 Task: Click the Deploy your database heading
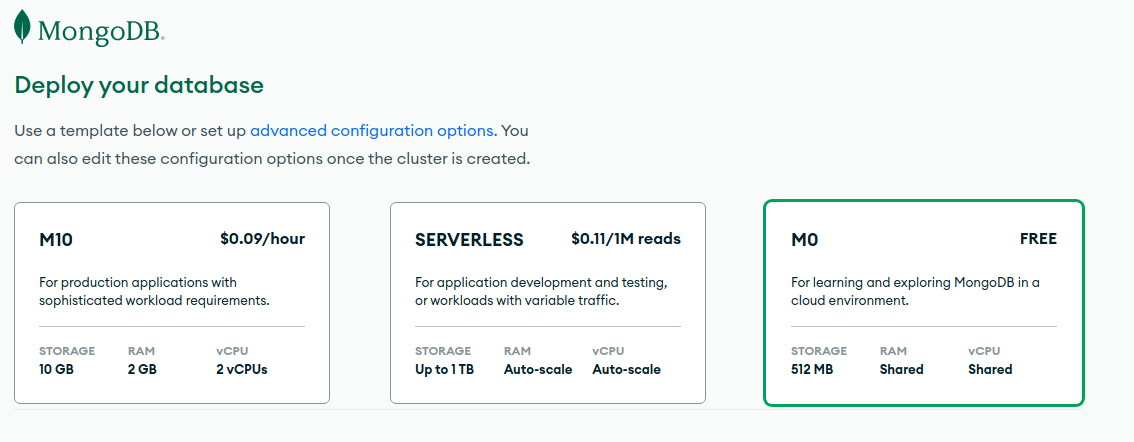click(139, 85)
